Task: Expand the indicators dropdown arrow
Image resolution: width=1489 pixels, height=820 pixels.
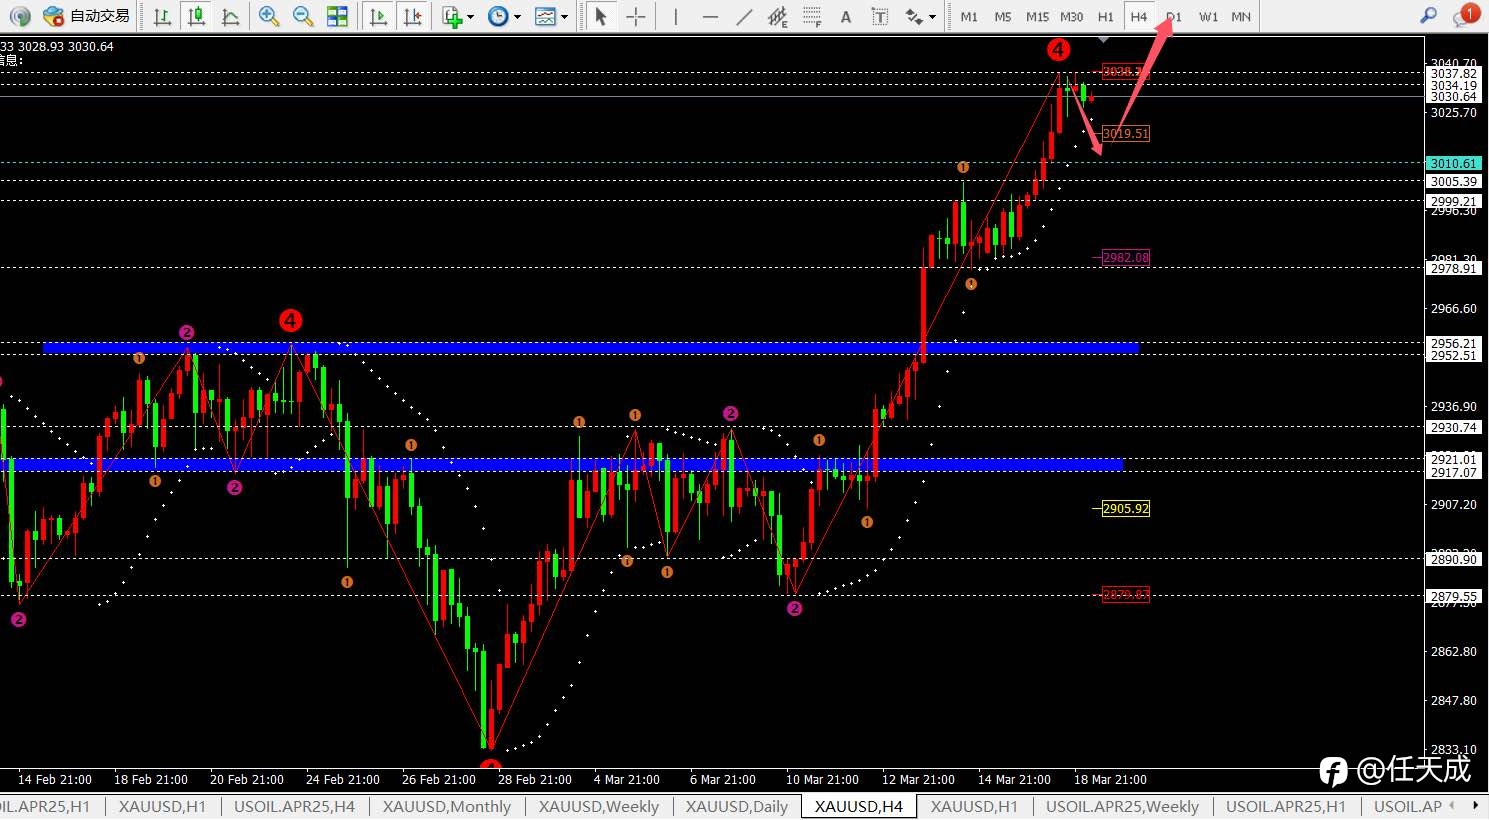Action: pos(471,17)
